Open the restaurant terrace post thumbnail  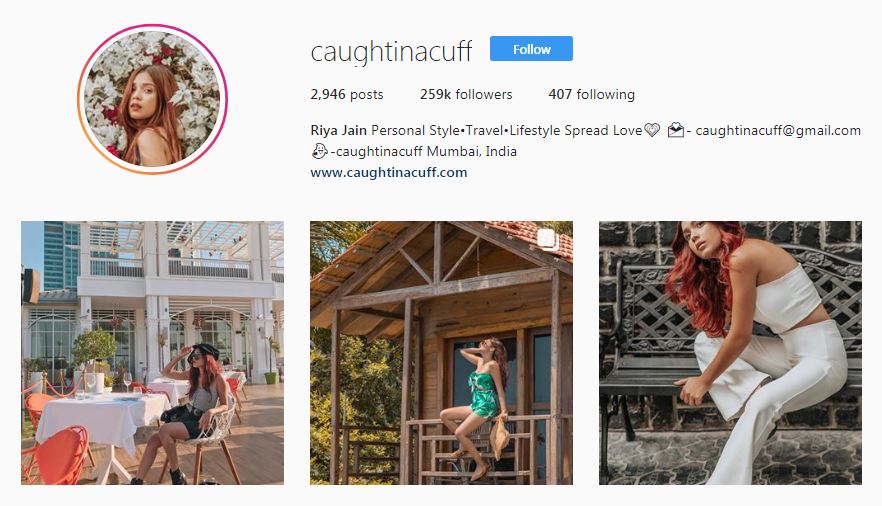pyautogui.click(x=152, y=353)
